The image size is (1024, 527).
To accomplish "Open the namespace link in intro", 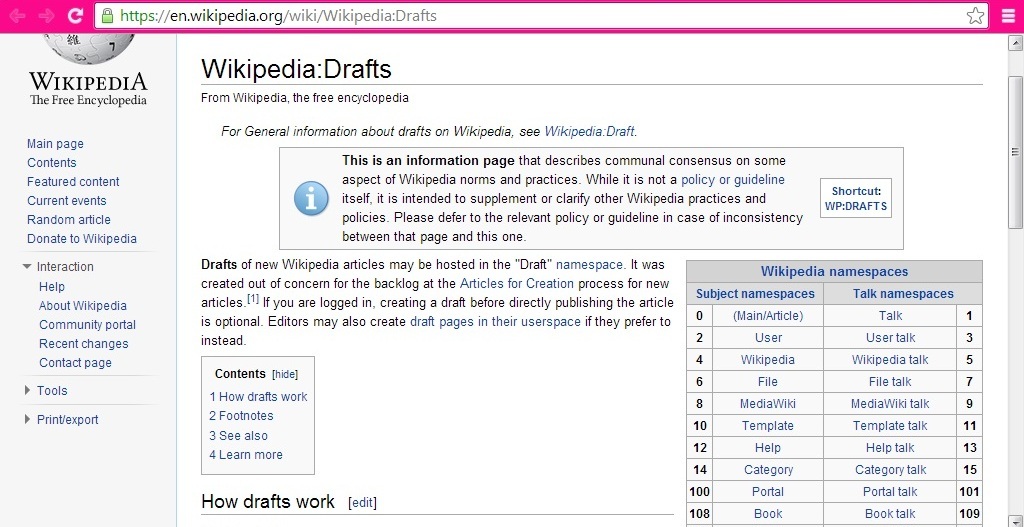I will [590, 264].
